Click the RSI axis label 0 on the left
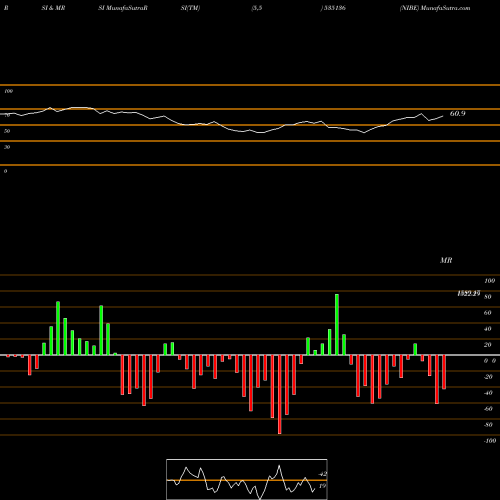Screen dimensions: 500x500 tap(5, 171)
